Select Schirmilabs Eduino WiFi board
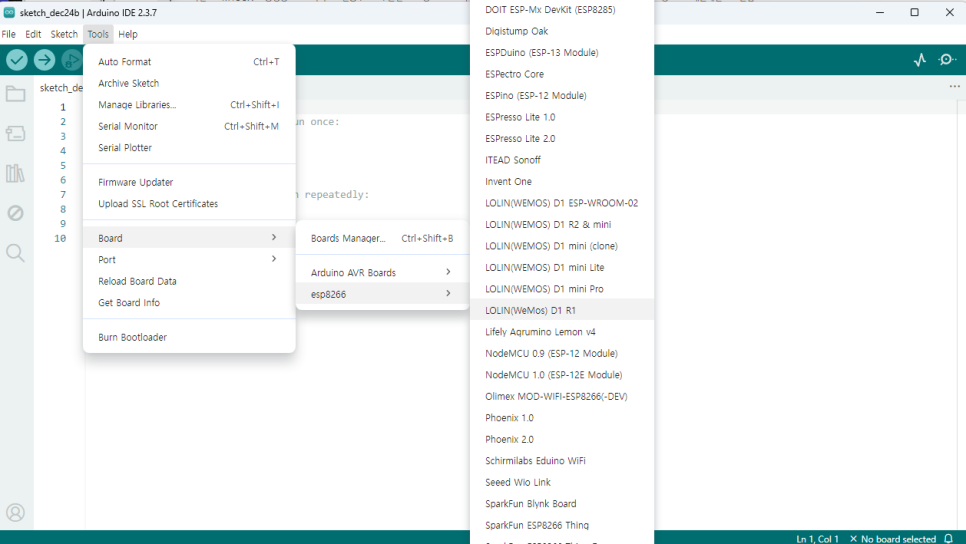This screenshot has width=966, height=544. 562,461
